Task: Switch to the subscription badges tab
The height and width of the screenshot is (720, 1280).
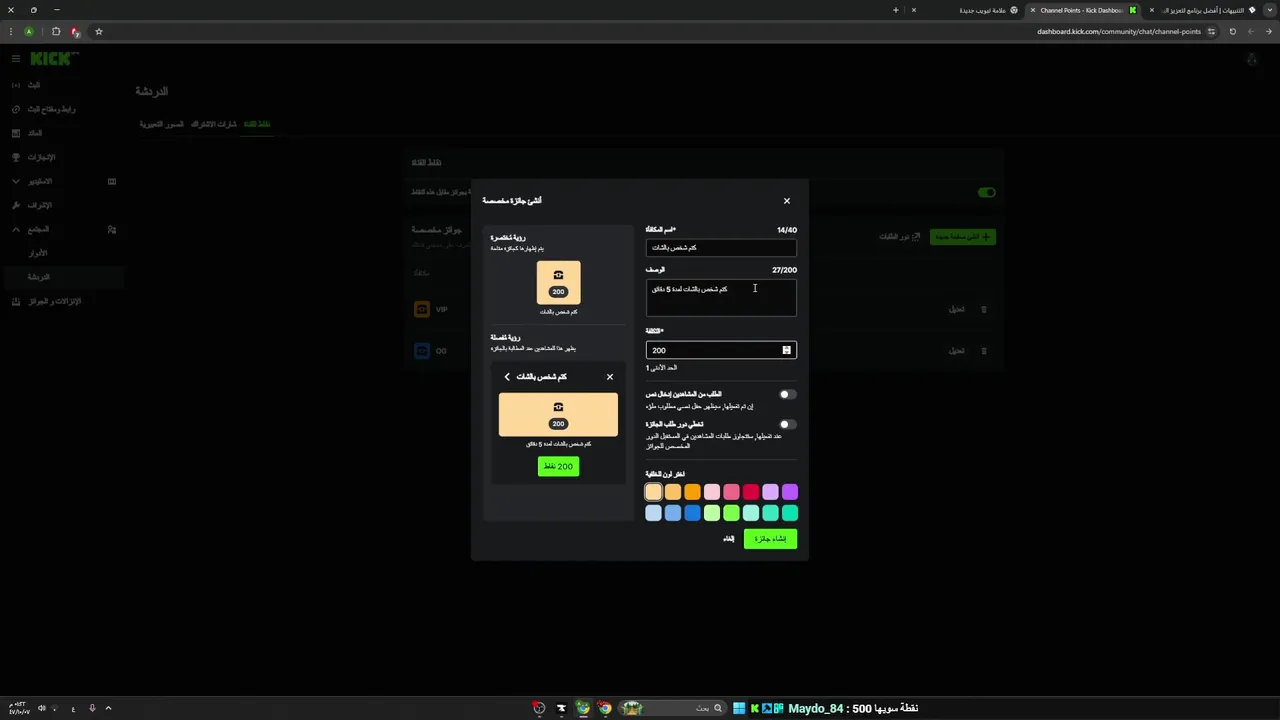Action: tap(214, 124)
